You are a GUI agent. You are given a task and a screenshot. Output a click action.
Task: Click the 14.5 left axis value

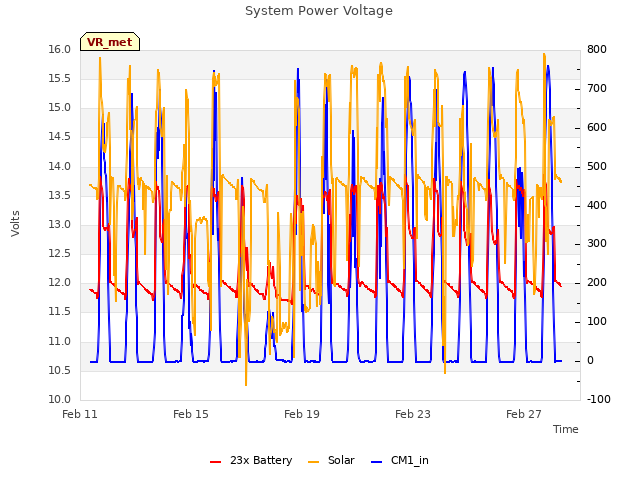[x=60, y=137]
